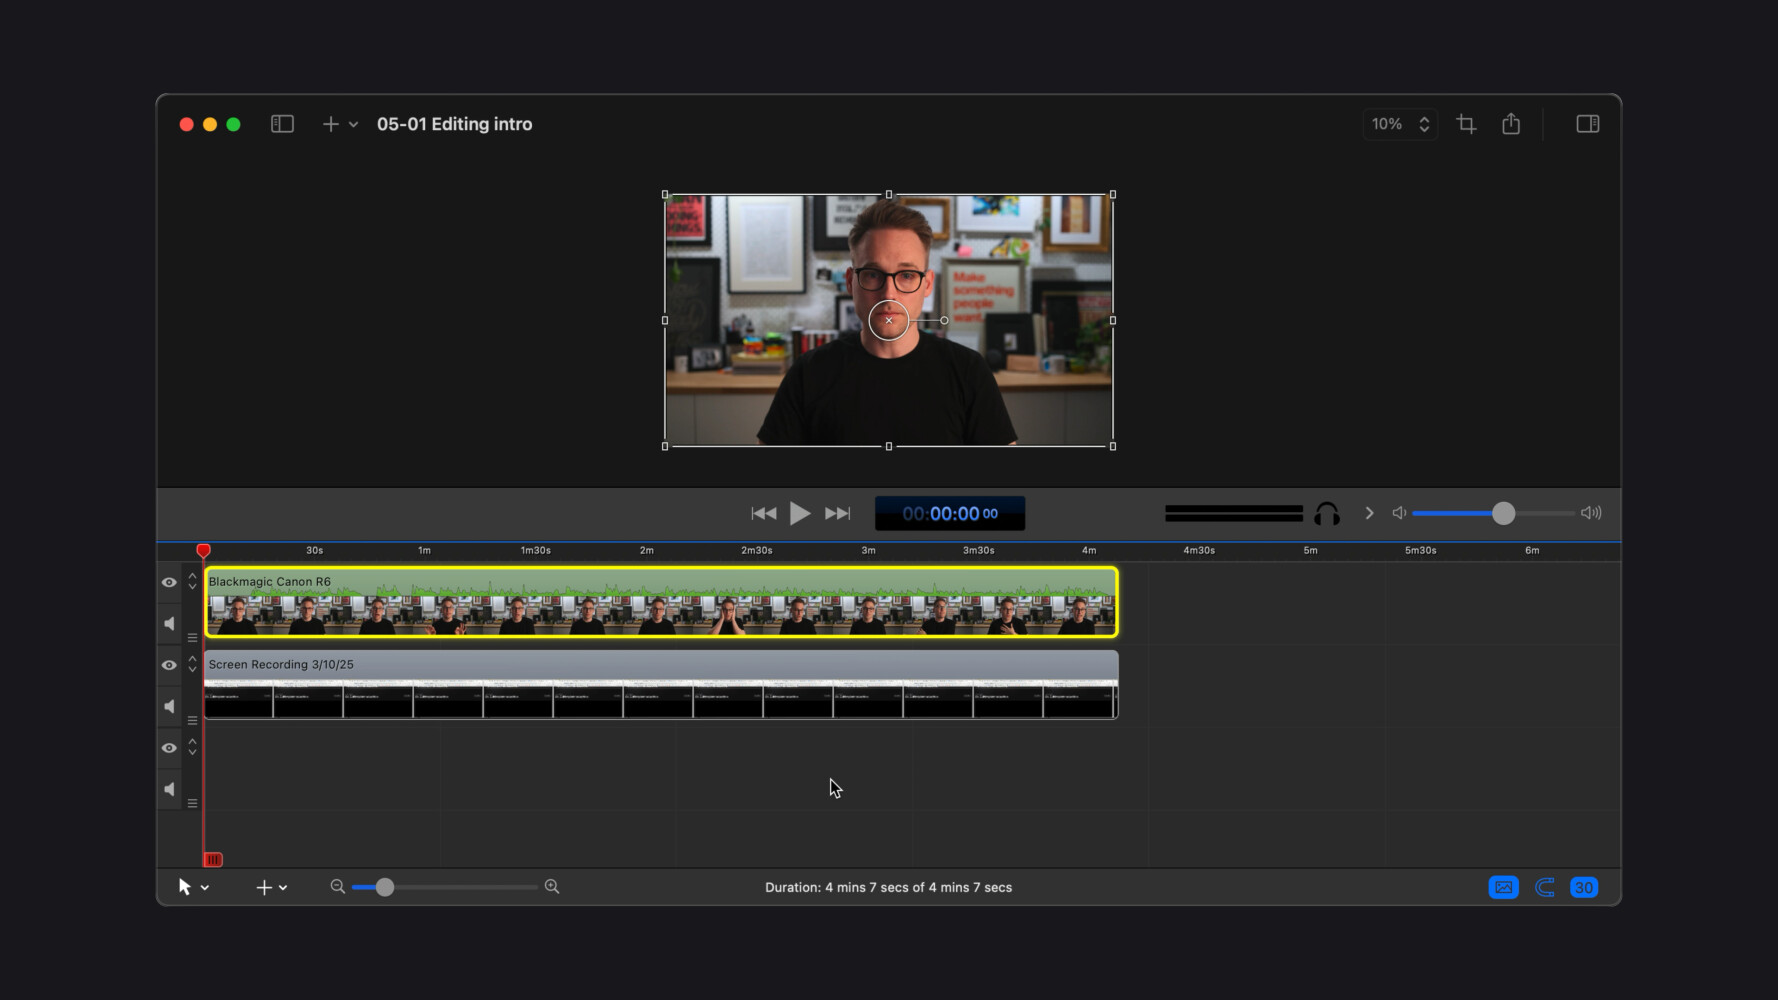This screenshot has width=1778, height=1000.
Task: Toggle visibility of the empty third track
Action: 169,748
